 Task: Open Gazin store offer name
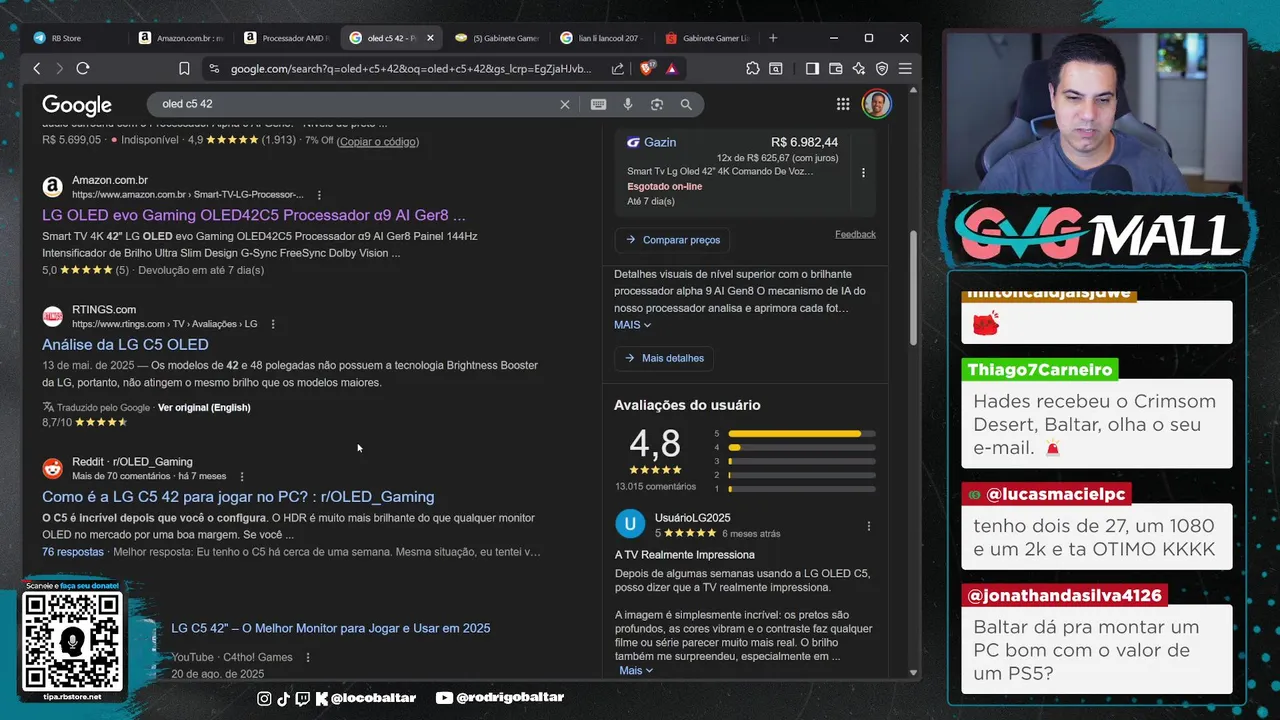[x=660, y=142]
